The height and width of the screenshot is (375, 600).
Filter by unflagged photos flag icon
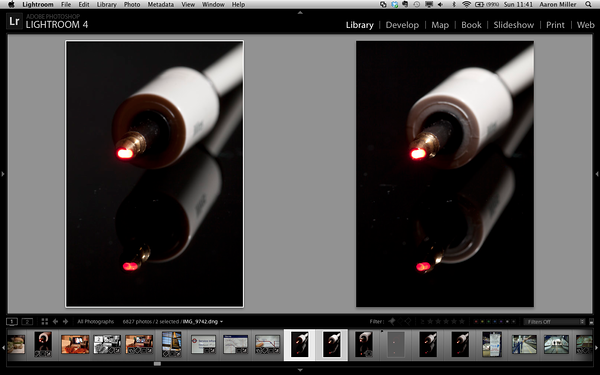pos(400,321)
